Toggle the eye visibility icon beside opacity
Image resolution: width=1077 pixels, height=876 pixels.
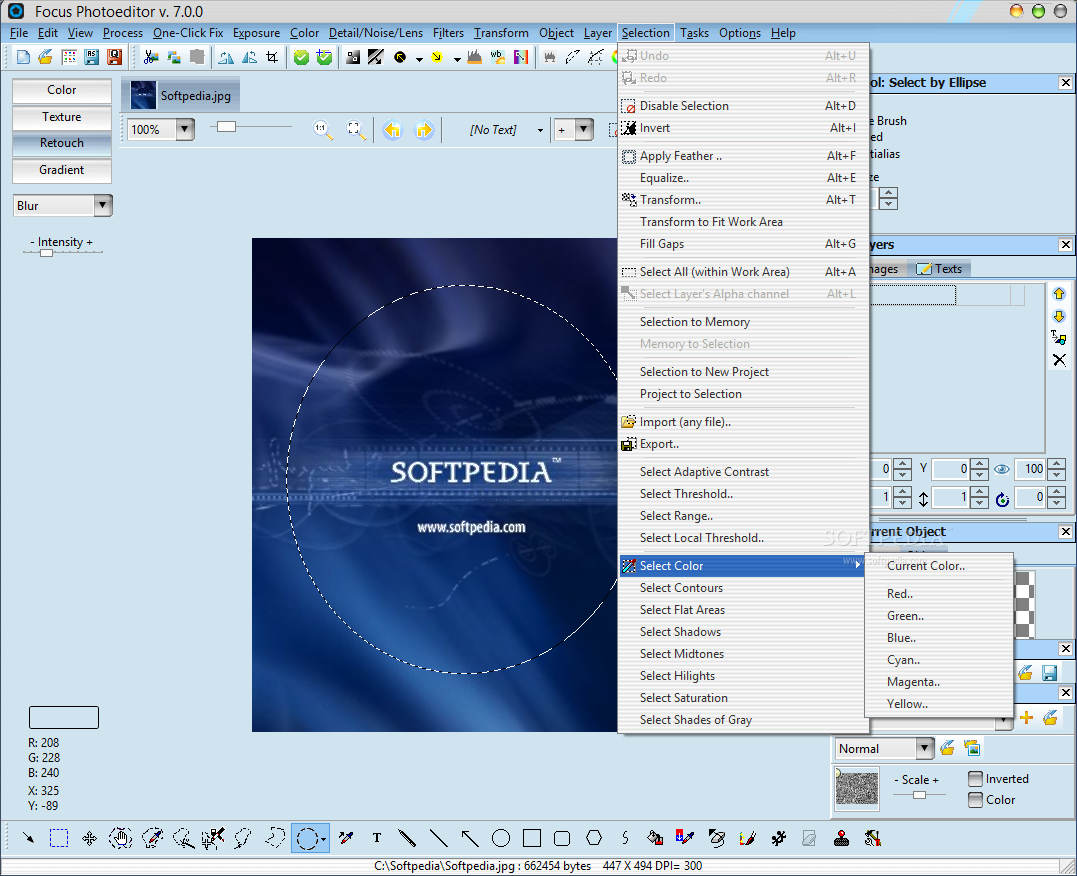(1002, 469)
